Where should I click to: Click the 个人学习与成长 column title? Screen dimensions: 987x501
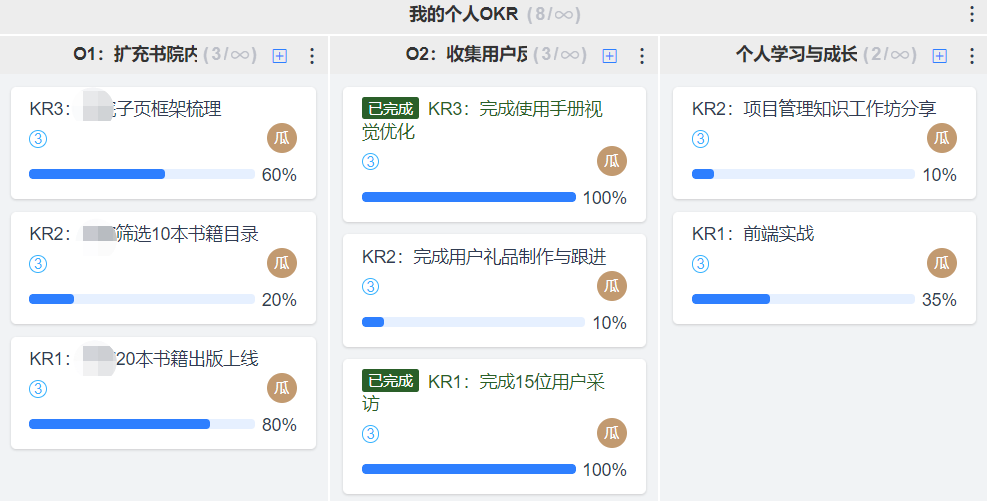[x=796, y=55]
